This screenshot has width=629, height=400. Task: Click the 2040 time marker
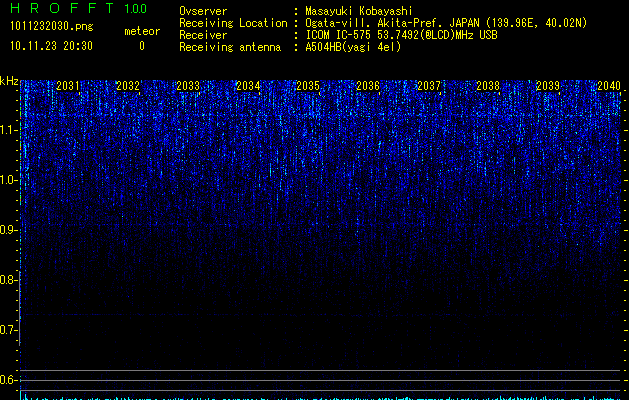tap(609, 86)
